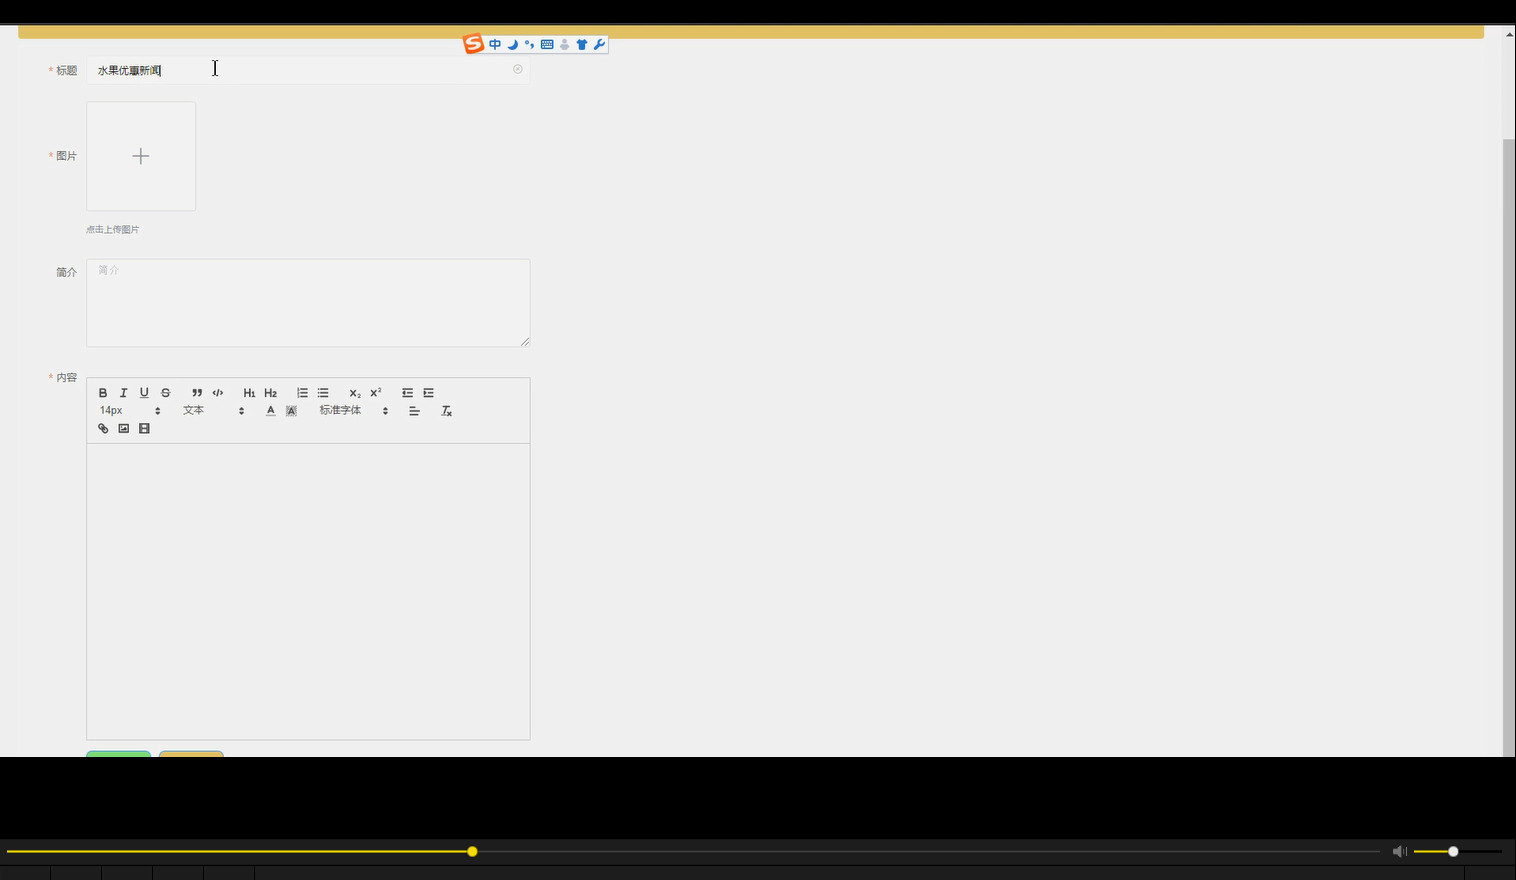Create an ordered numbered list

[x=302, y=393]
